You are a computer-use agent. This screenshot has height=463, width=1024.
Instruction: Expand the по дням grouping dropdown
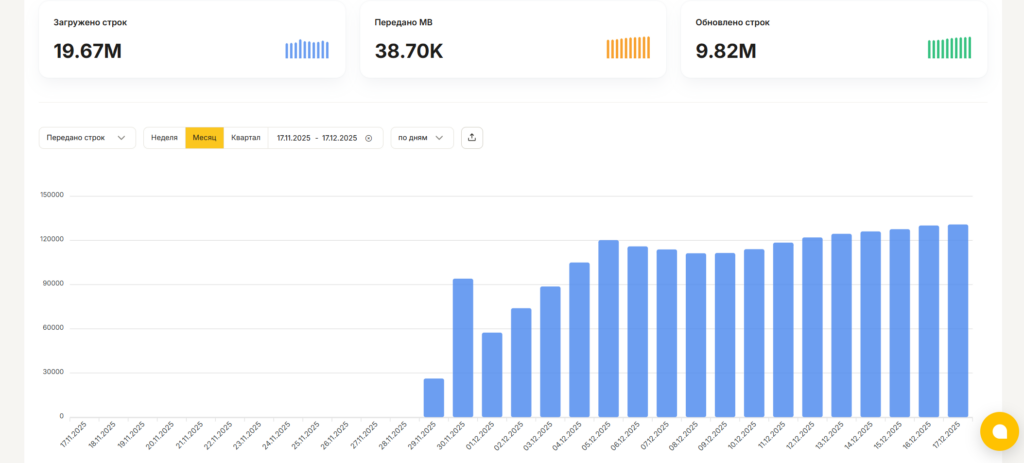[421, 138]
